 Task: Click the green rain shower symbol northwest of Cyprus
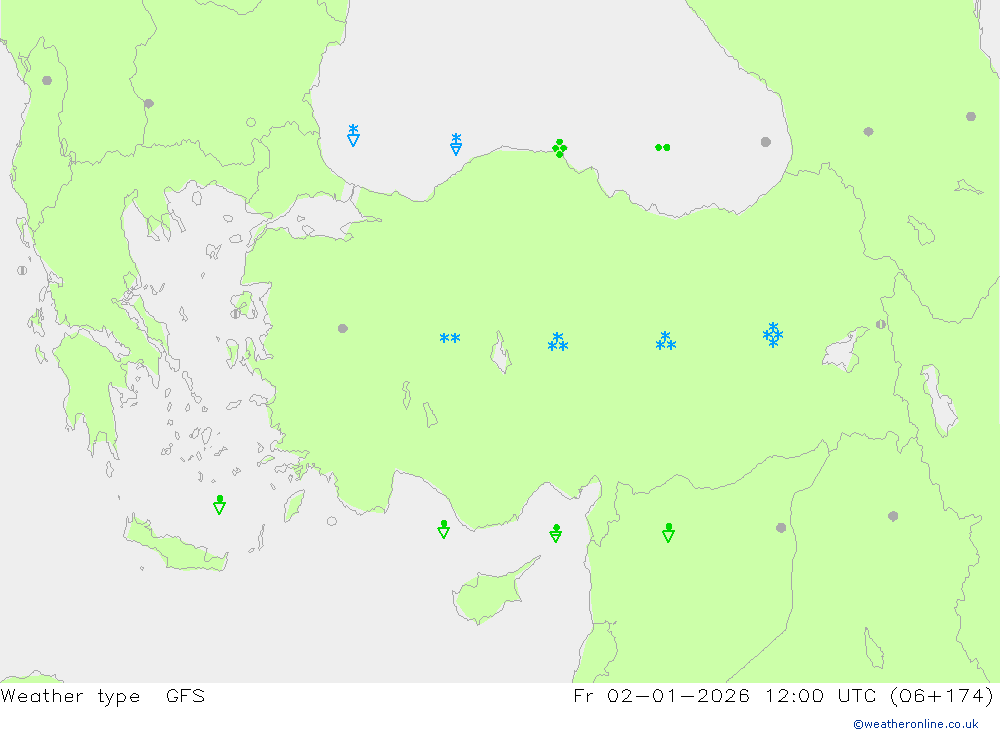pos(444,529)
